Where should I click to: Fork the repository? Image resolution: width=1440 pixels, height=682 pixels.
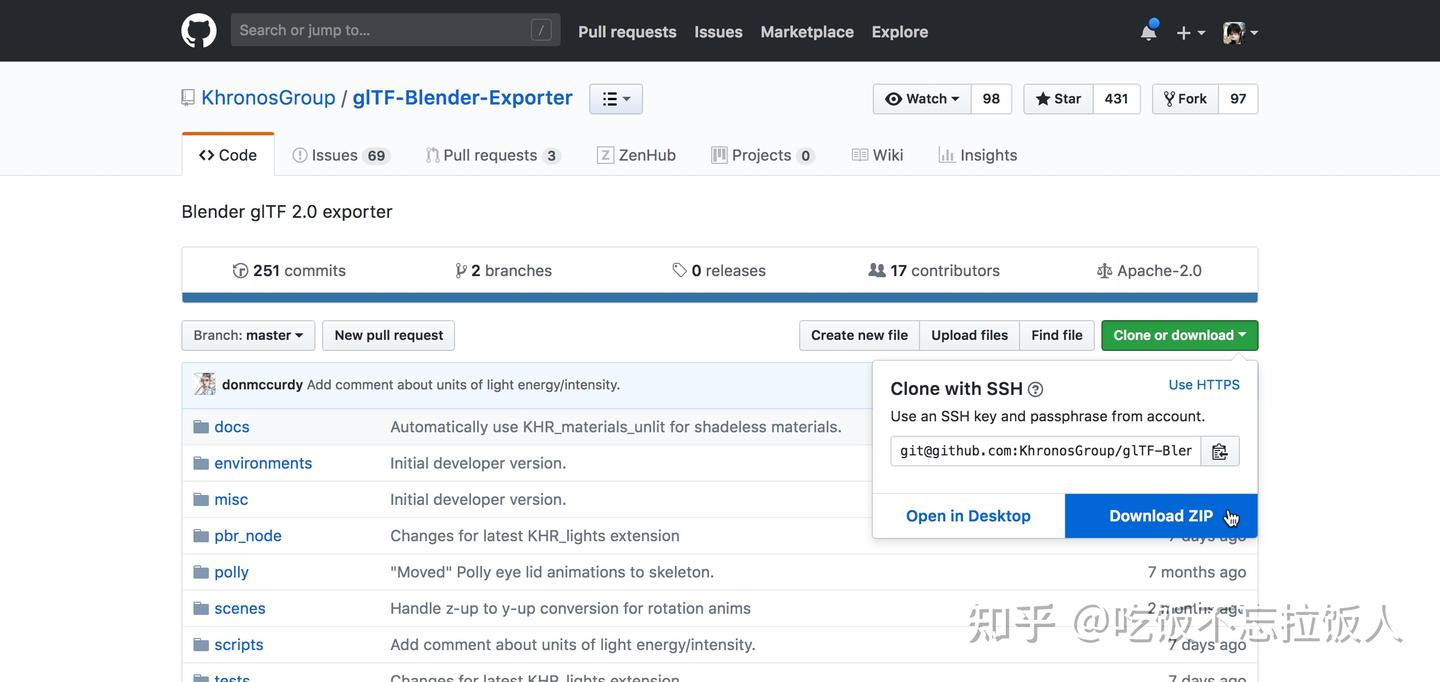pyautogui.click(x=1185, y=99)
